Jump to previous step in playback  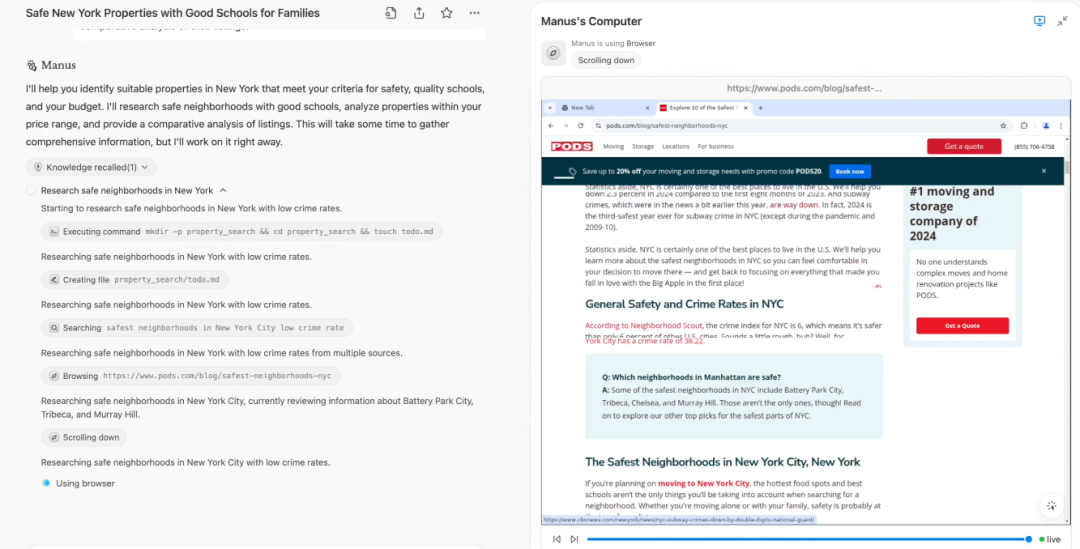[x=557, y=539]
